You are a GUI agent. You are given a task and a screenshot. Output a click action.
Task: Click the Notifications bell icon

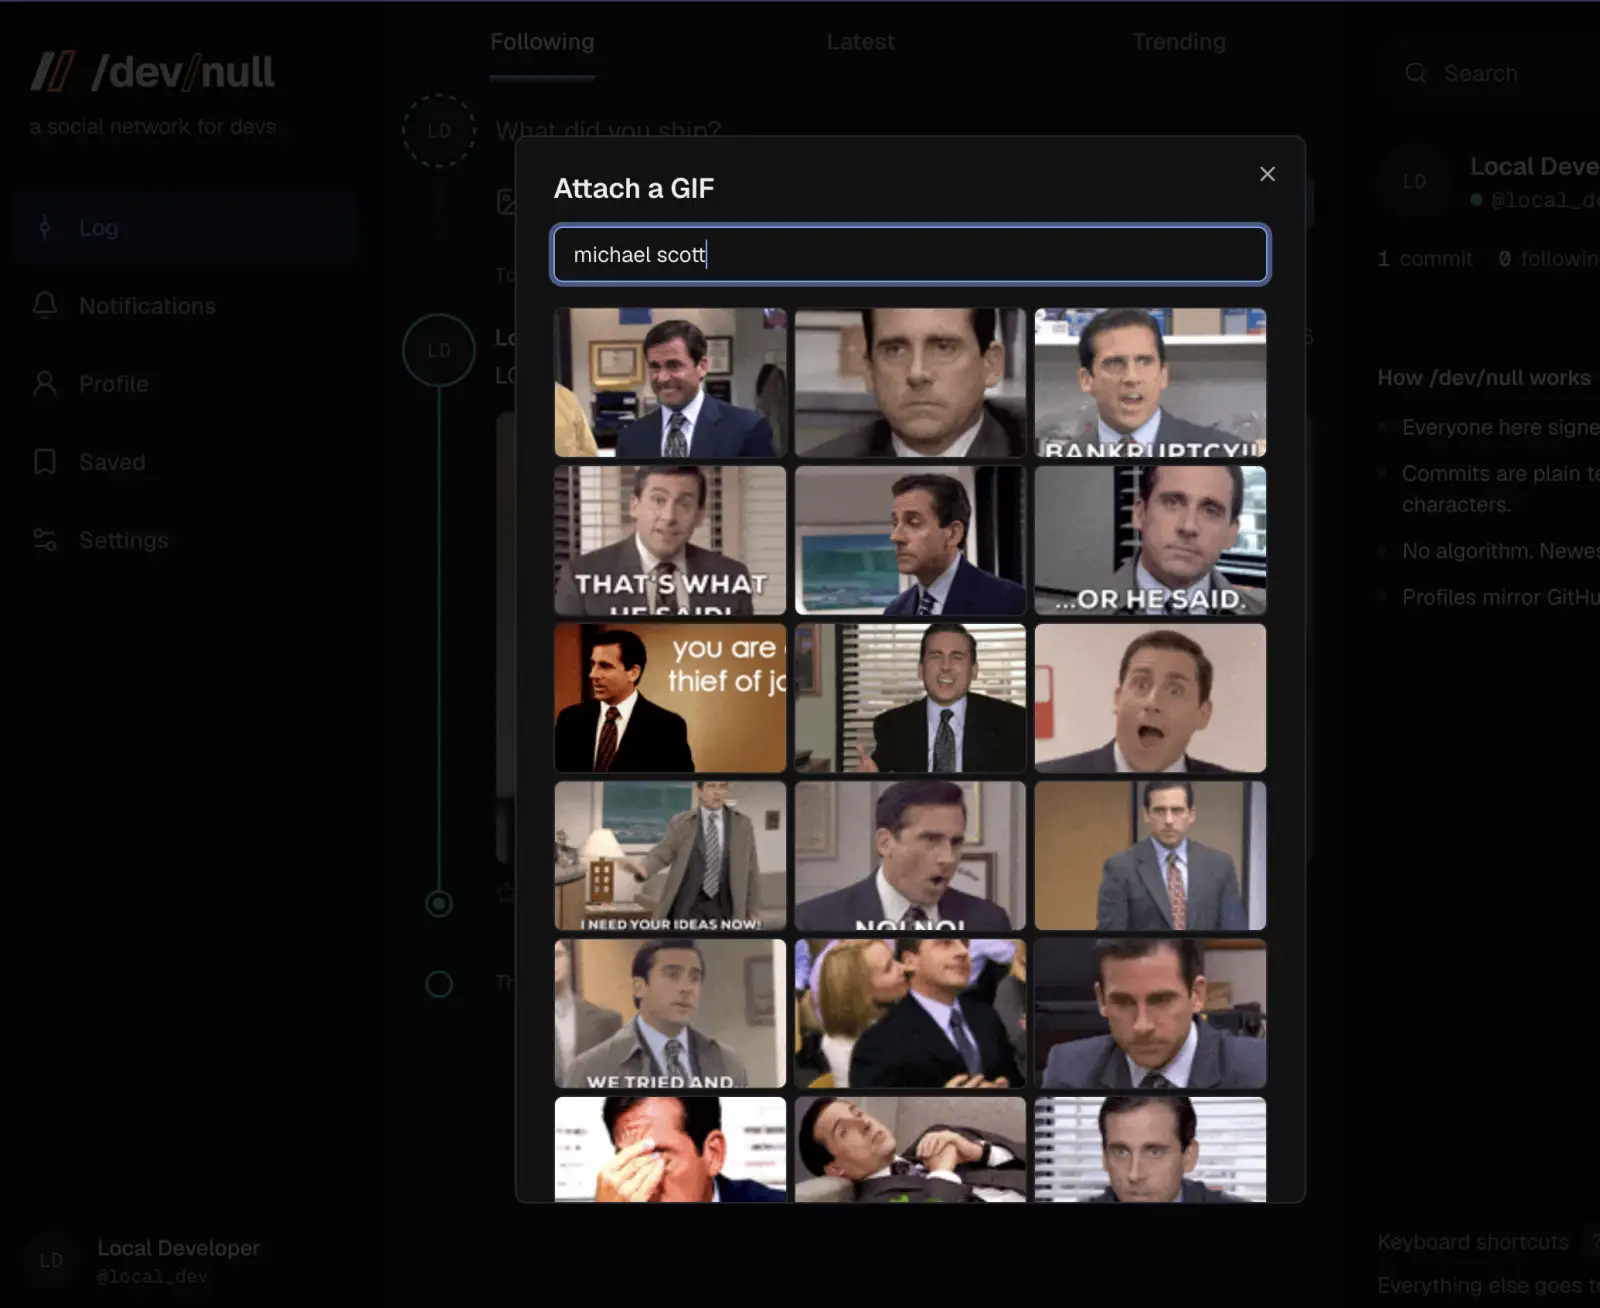tap(45, 306)
